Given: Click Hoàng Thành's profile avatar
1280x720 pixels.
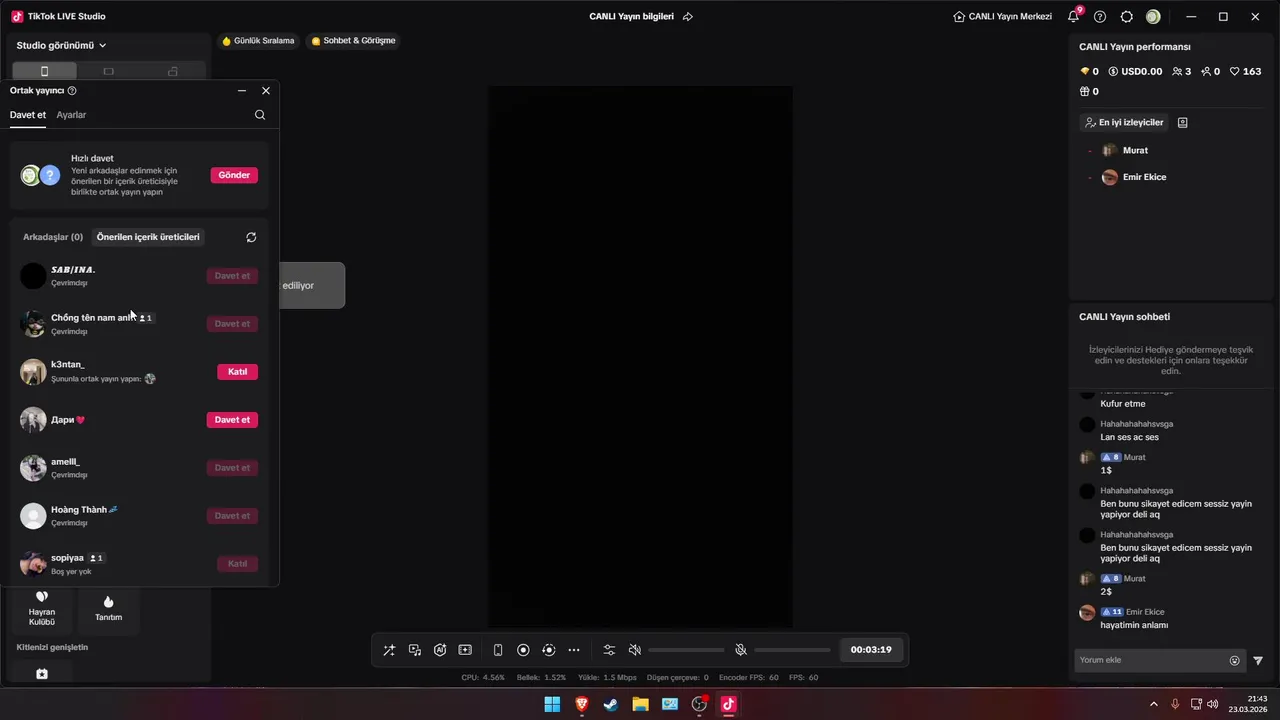Looking at the screenshot, I should 34,516.
